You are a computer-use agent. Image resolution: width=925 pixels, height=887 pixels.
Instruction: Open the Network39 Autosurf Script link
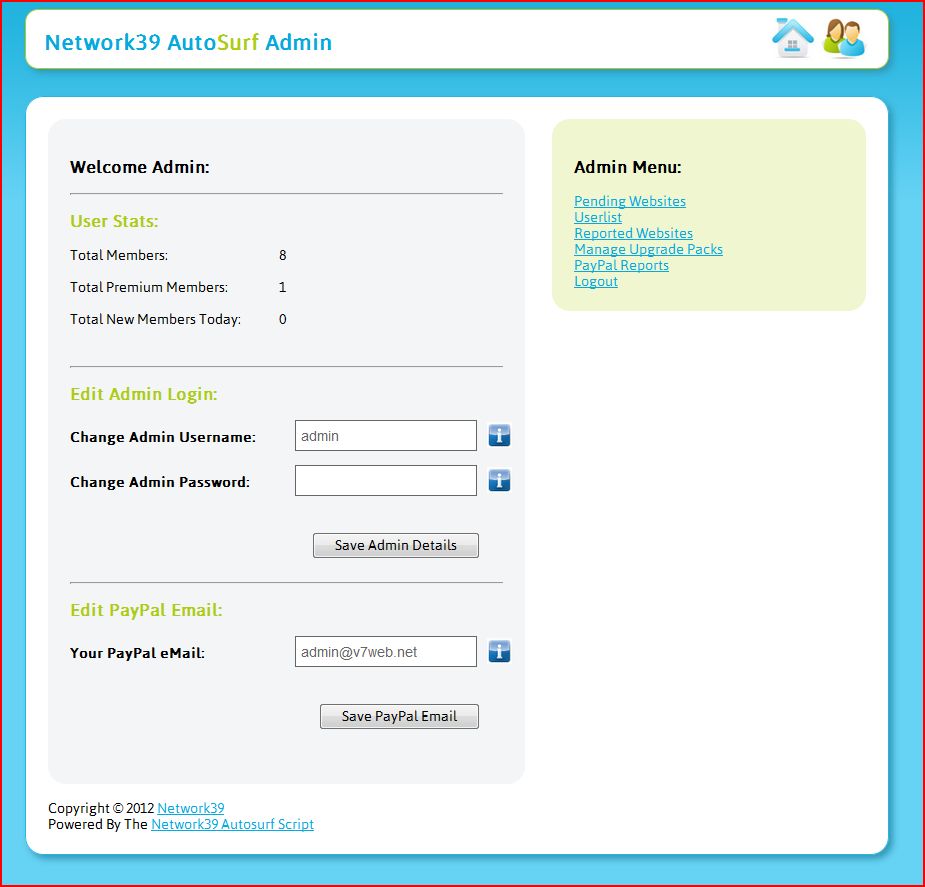pos(232,824)
